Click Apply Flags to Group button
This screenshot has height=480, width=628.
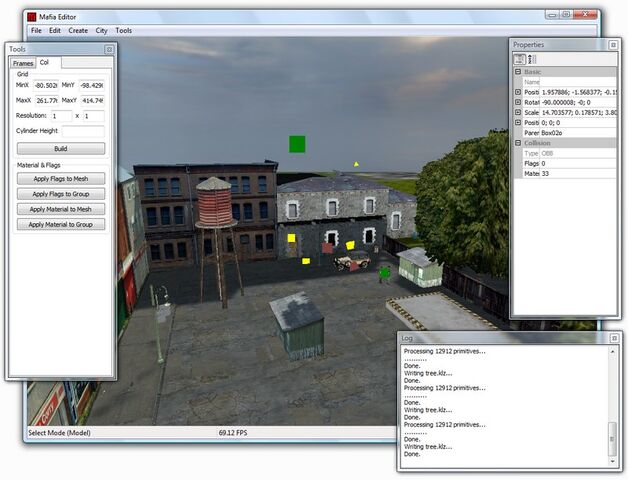61,194
